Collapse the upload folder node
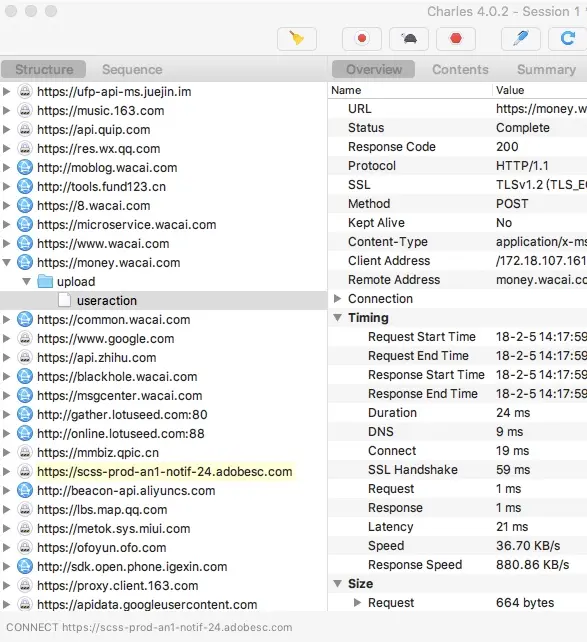Screen dimensions: 587x642 (x=27, y=281)
